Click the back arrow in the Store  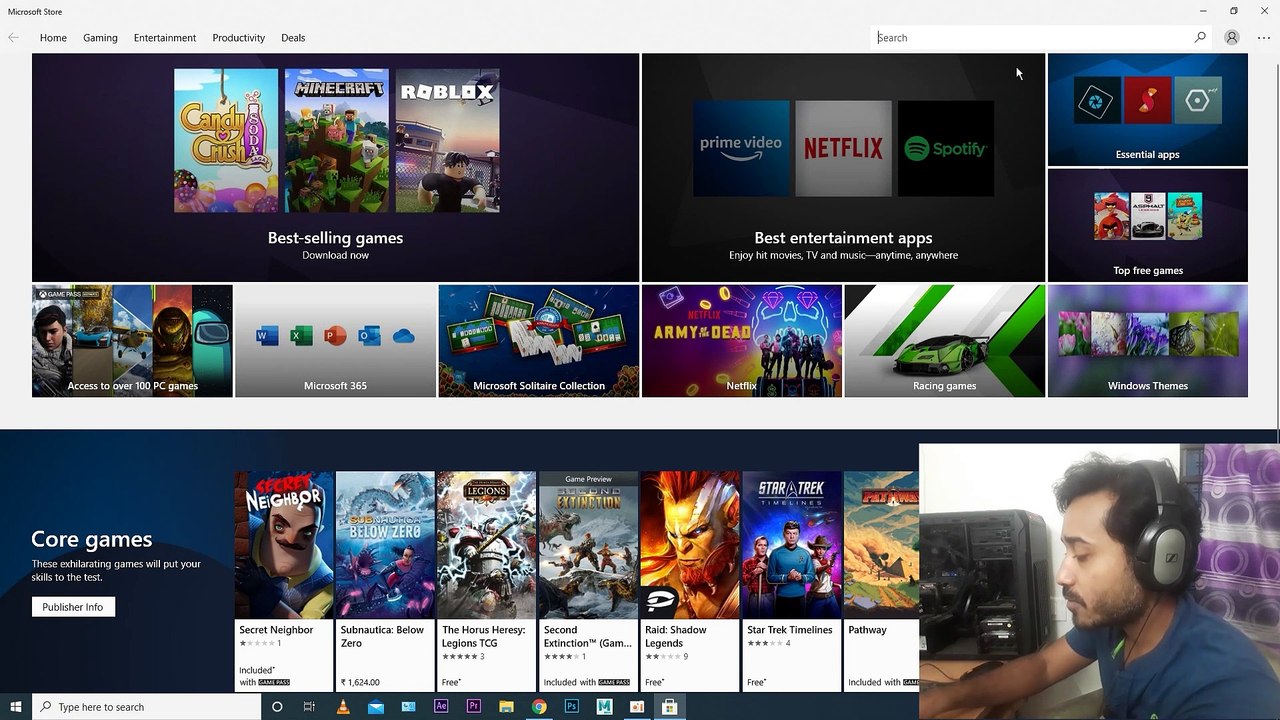pyautogui.click(x=13, y=38)
